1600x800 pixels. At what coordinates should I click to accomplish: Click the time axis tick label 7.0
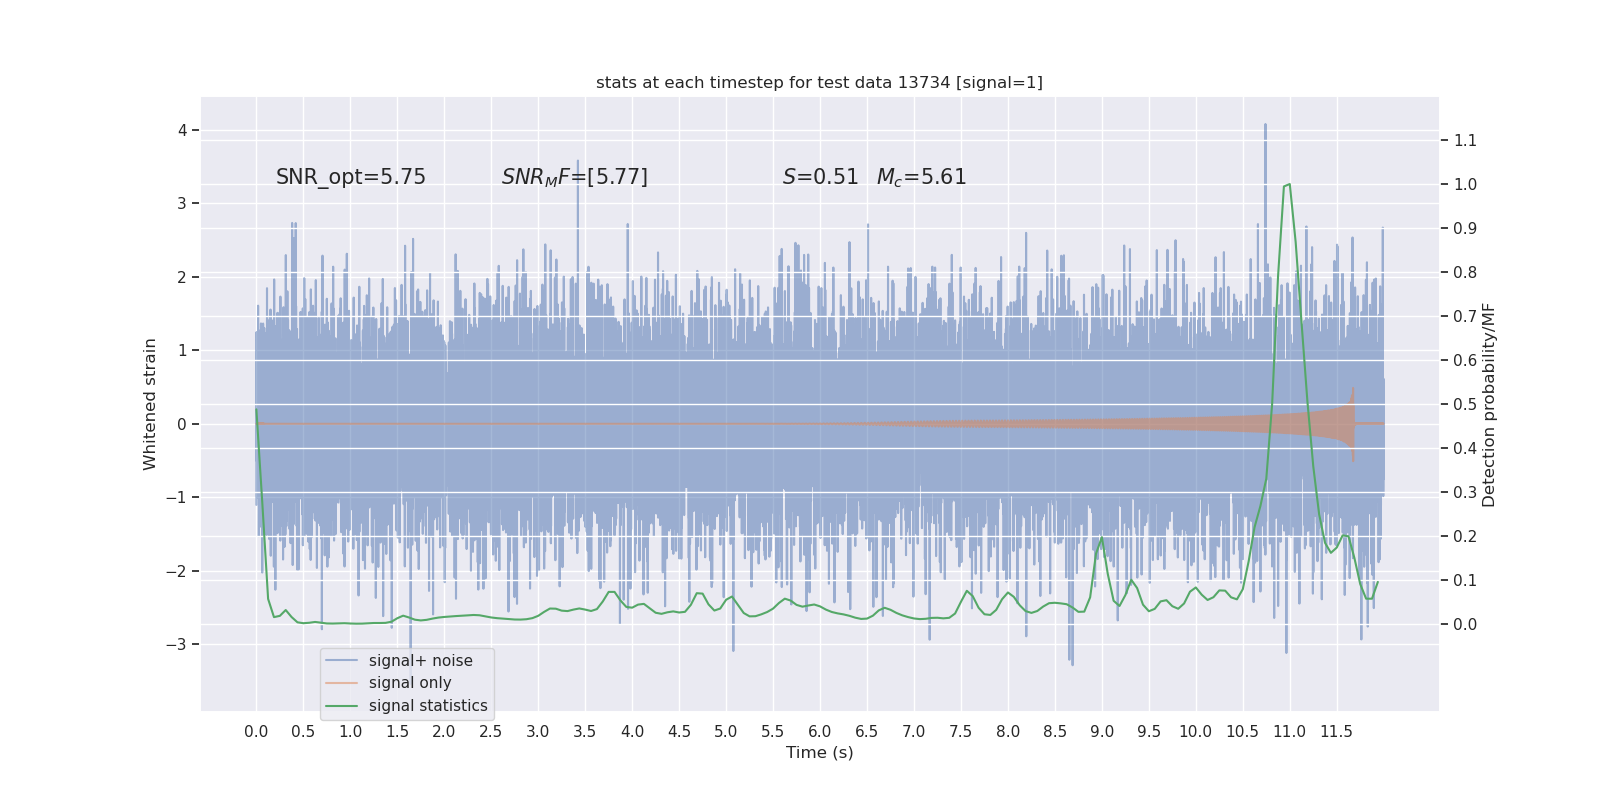tap(914, 732)
